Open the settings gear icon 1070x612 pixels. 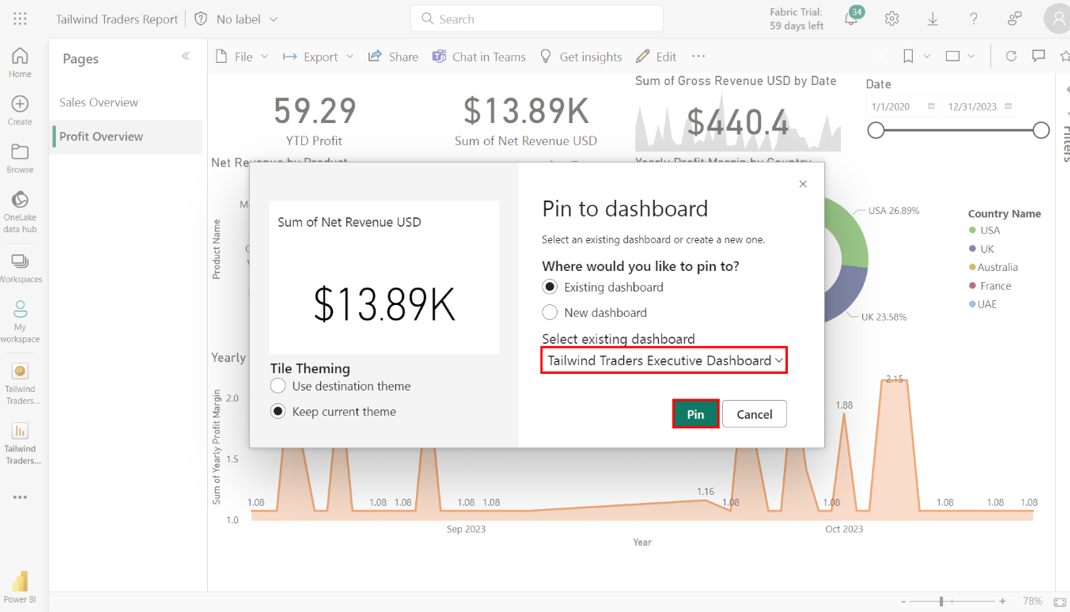coord(891,19)
